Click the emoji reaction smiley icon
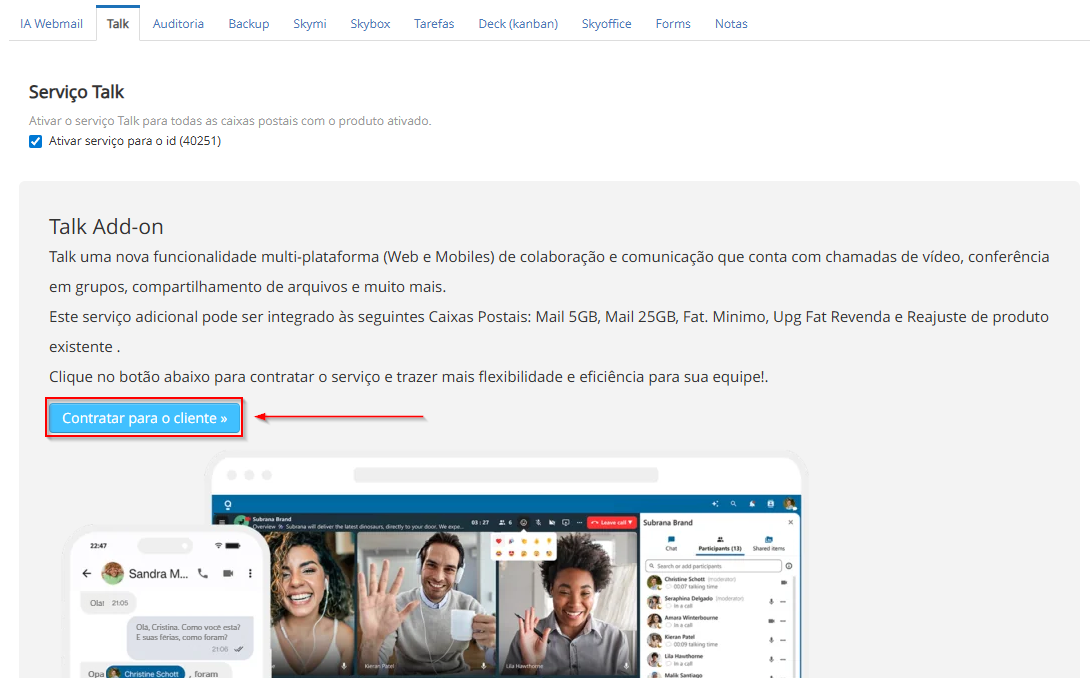The height and width of the screenshot is (678, 1091). click(522, 522)
